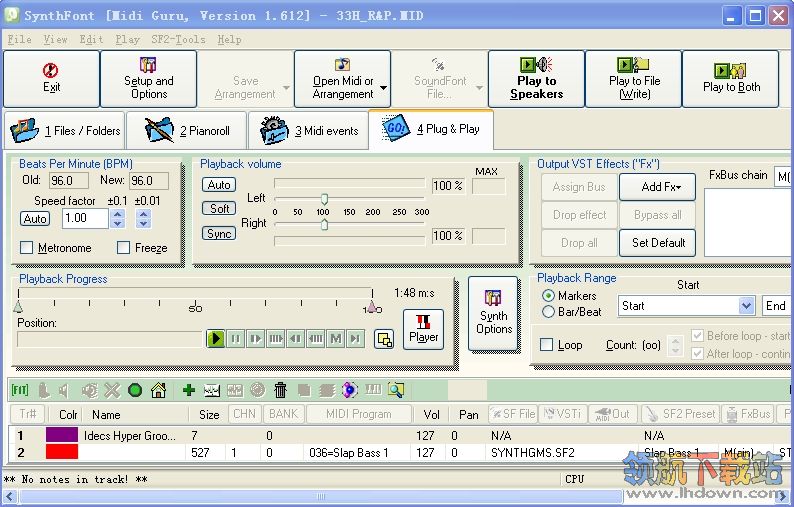Enable the Freeze checkbox
794x507 pixels.
[x=123, y=248]
